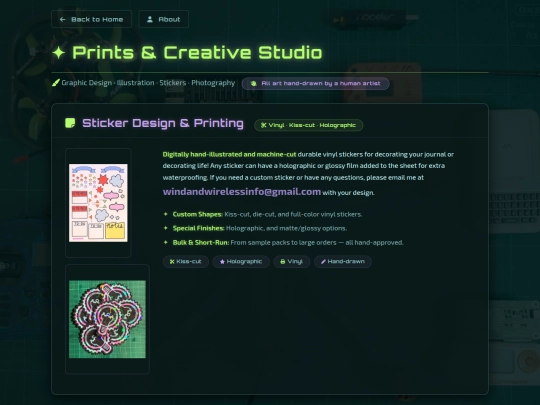Click pencil icon in Hand-drawn chip

(x=323, y=262)
